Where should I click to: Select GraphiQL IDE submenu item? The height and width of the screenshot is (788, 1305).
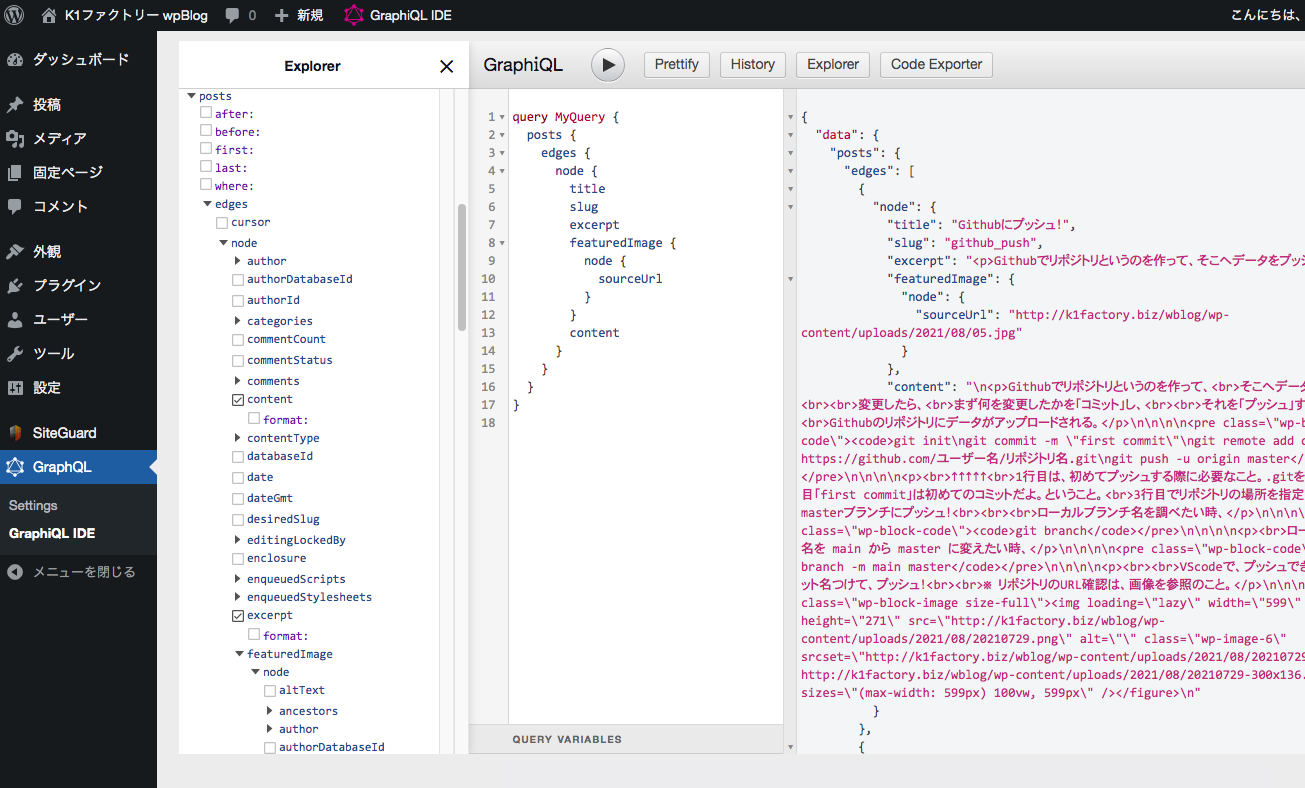point(52,534)
